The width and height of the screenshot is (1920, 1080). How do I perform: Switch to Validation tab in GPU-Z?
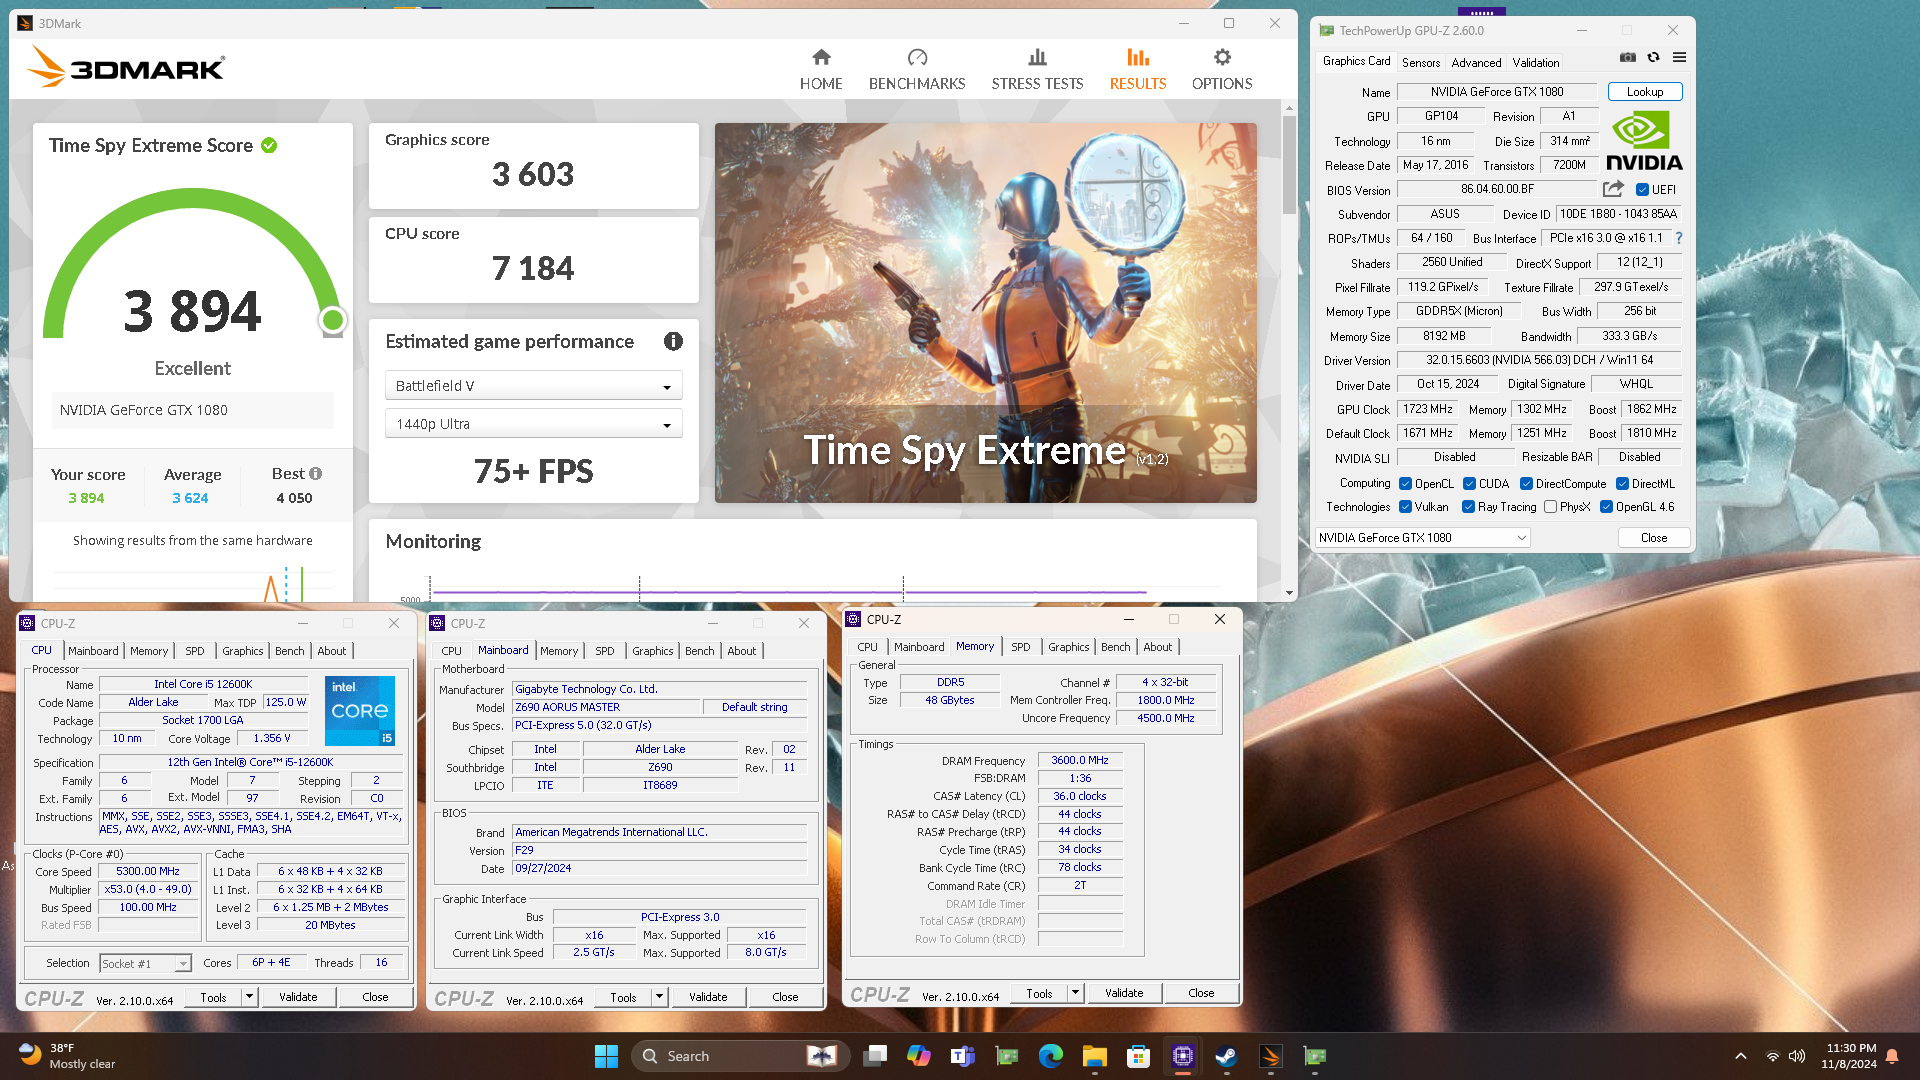(x=1535, y=62)
